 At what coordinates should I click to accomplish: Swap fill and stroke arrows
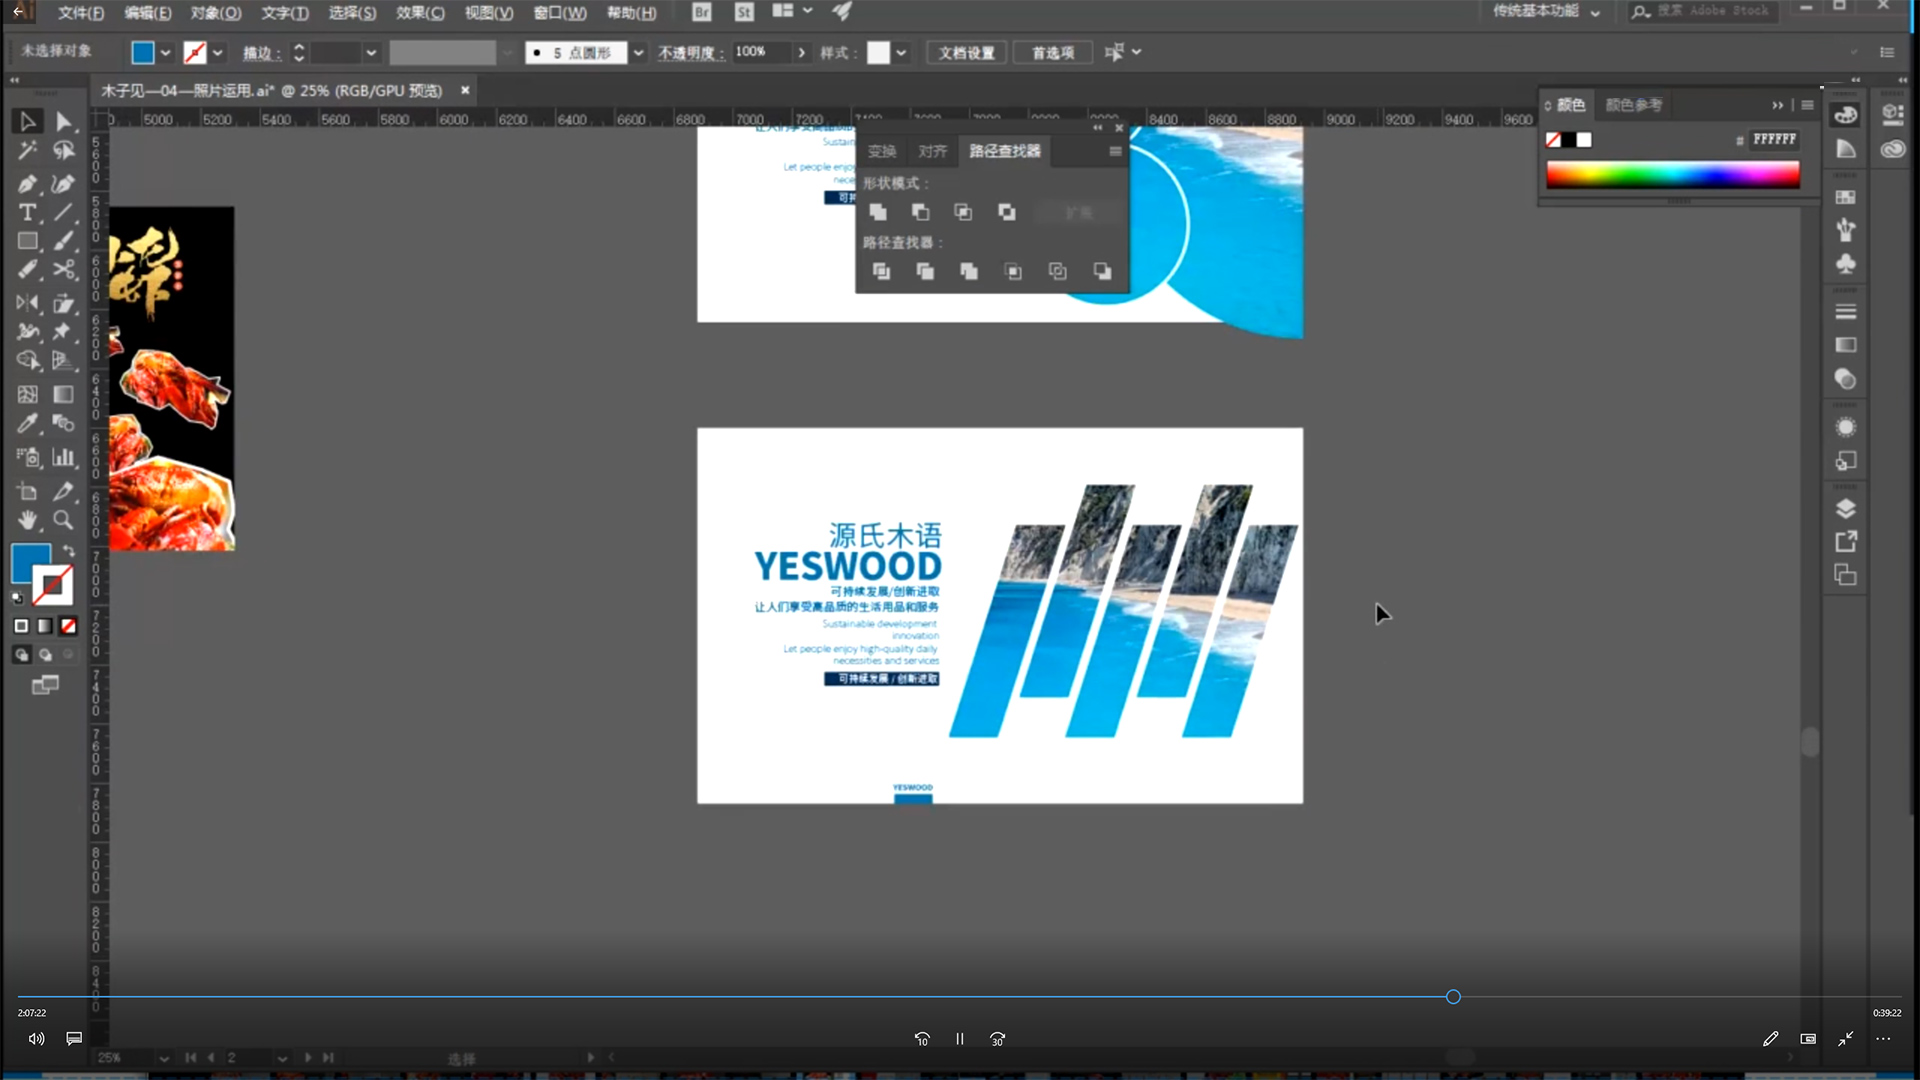(68, 551)
